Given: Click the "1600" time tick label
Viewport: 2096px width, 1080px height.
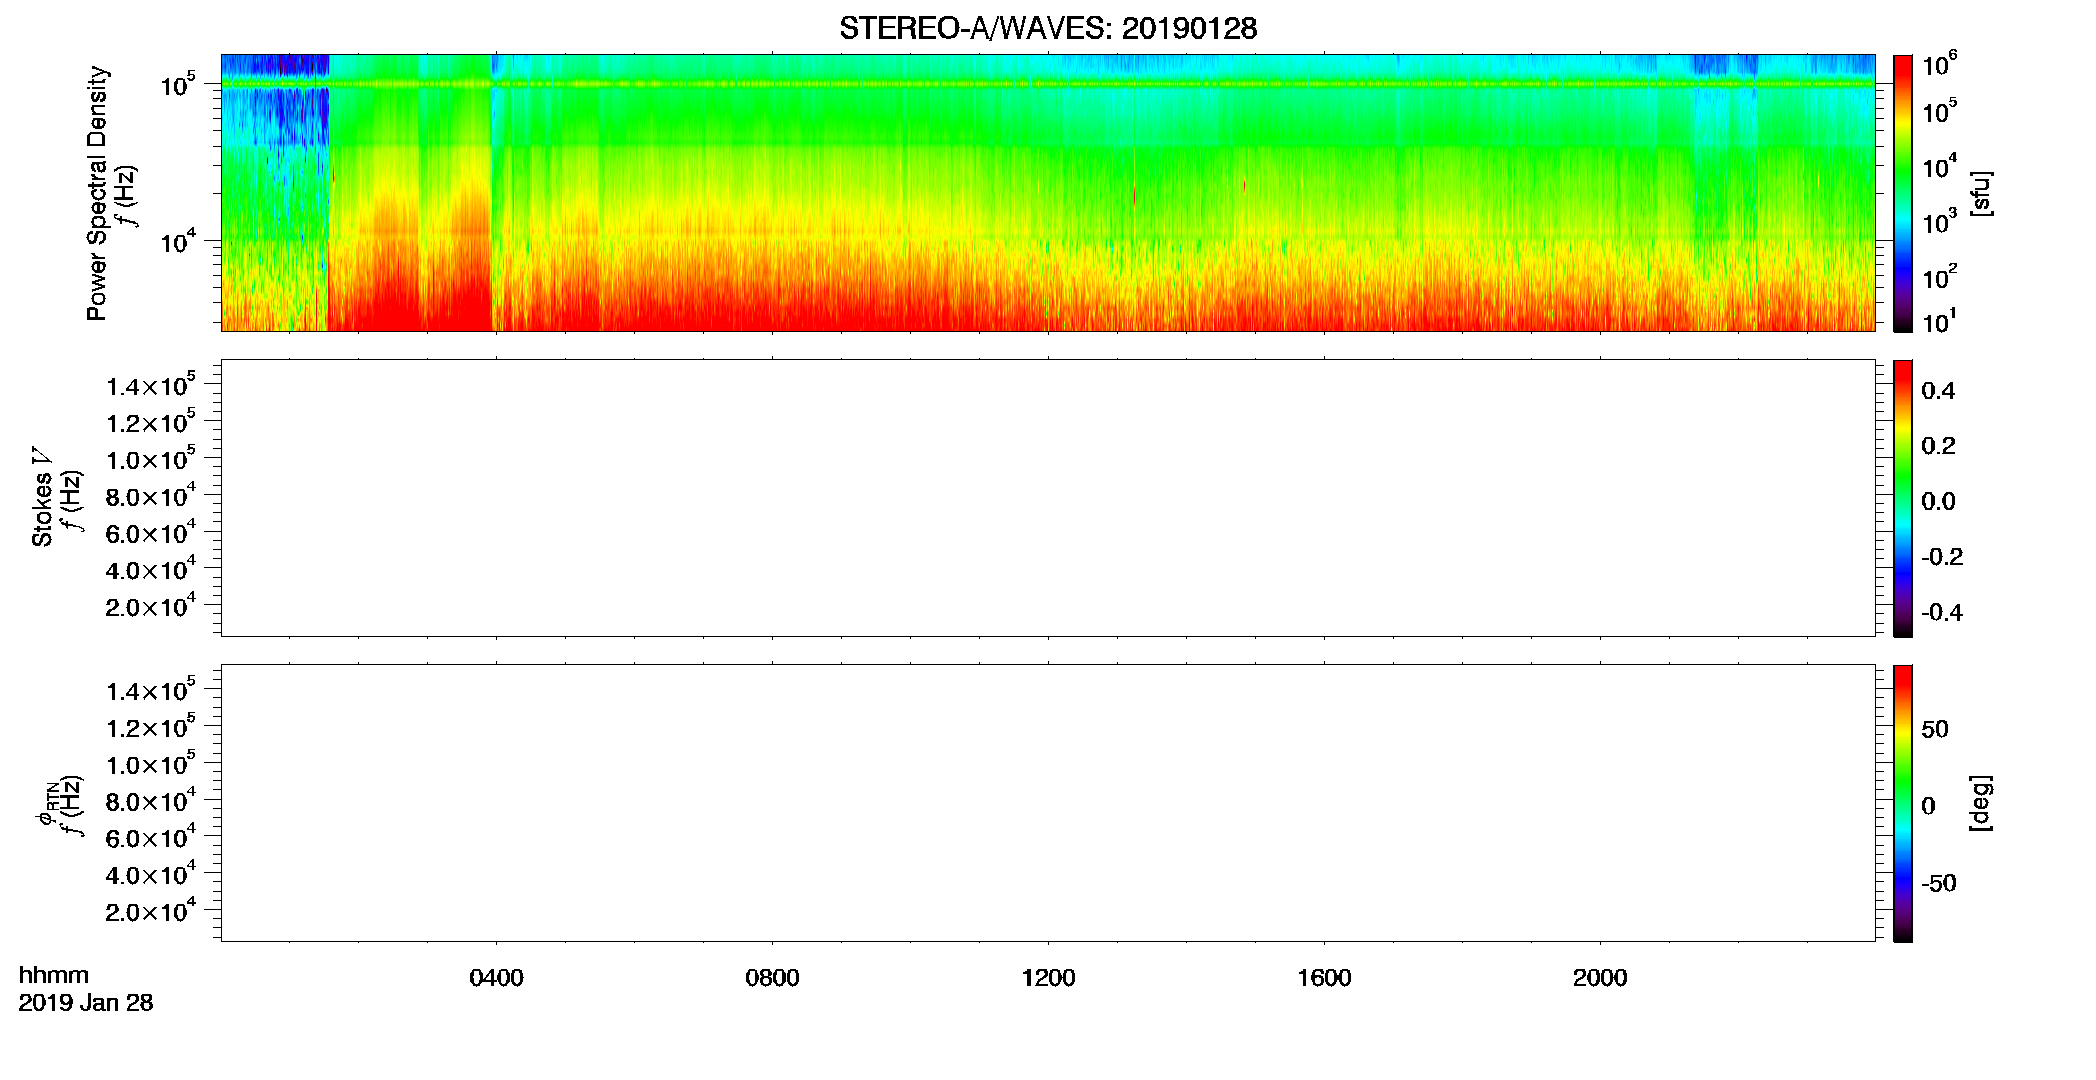Looking at the screenshot, I should pyautogui.click(x=1324, y=978).
